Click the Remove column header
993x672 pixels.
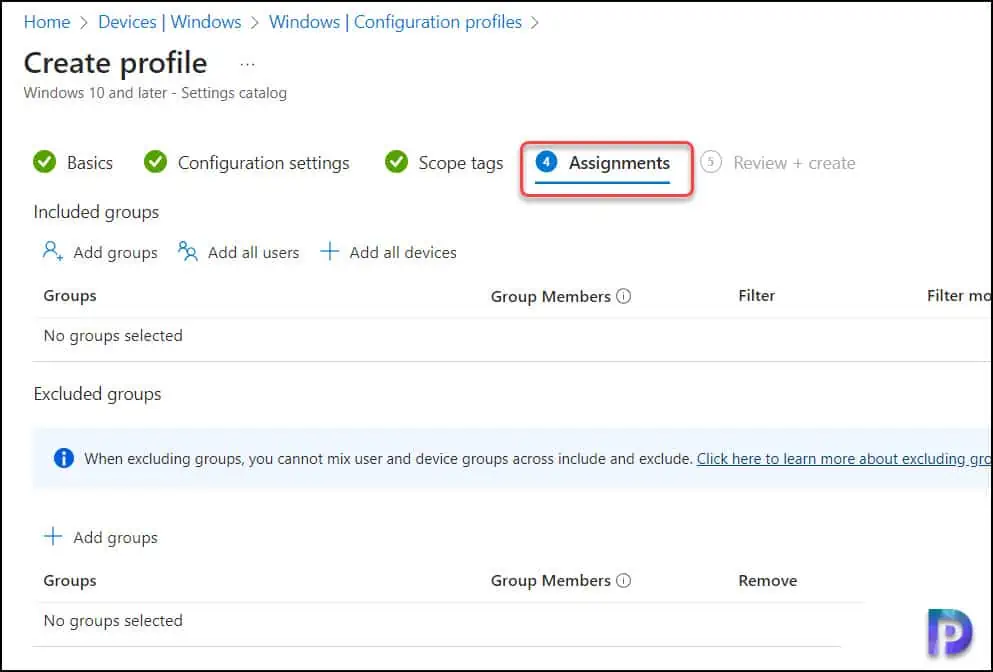(768, 580)
